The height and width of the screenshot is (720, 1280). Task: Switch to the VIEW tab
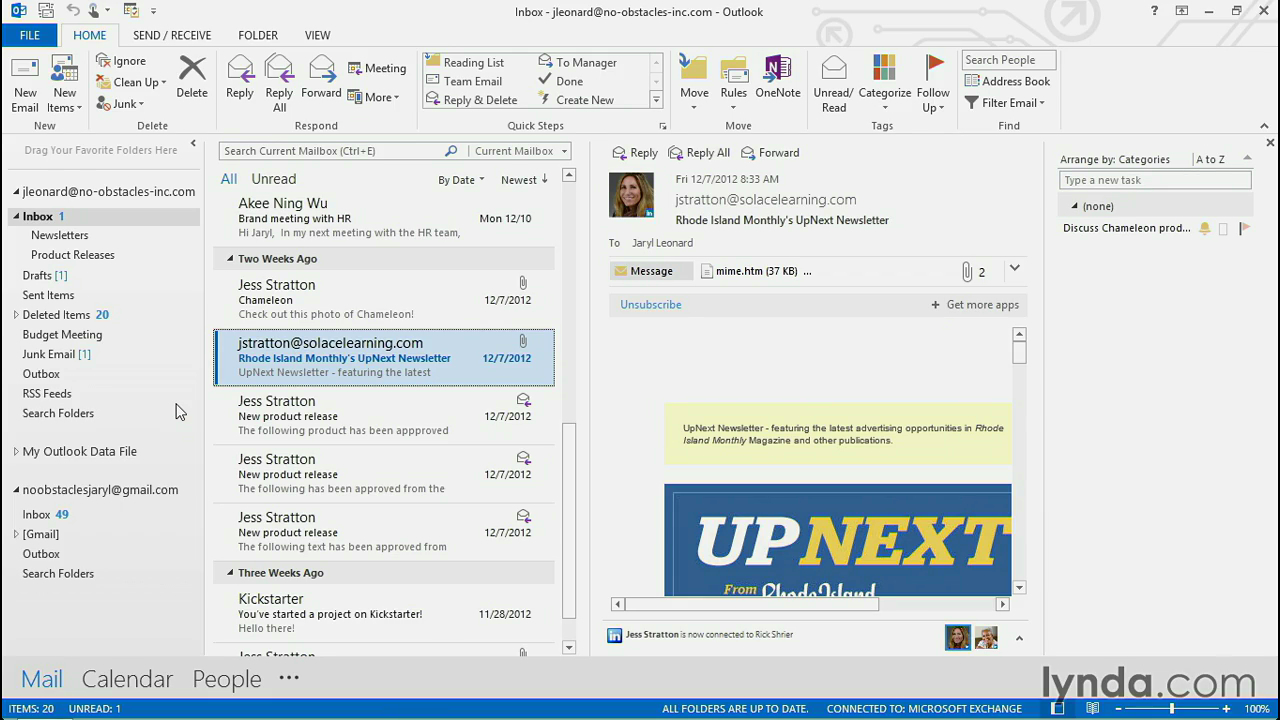tap(318, 35)
